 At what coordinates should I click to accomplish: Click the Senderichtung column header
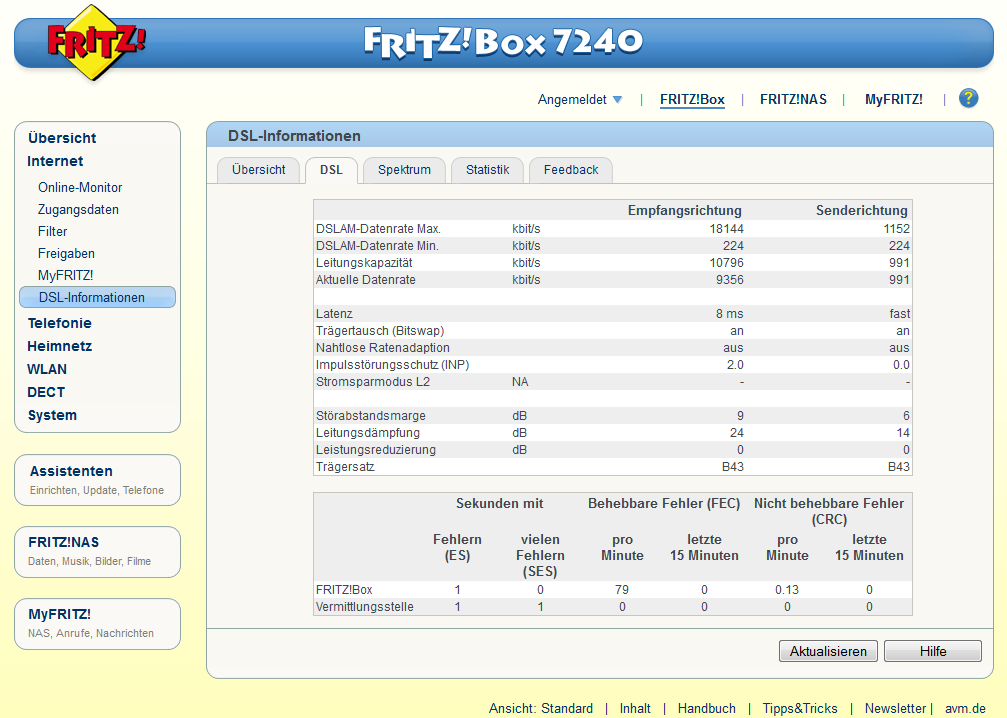pyautogui.click(x=861, y=211)
